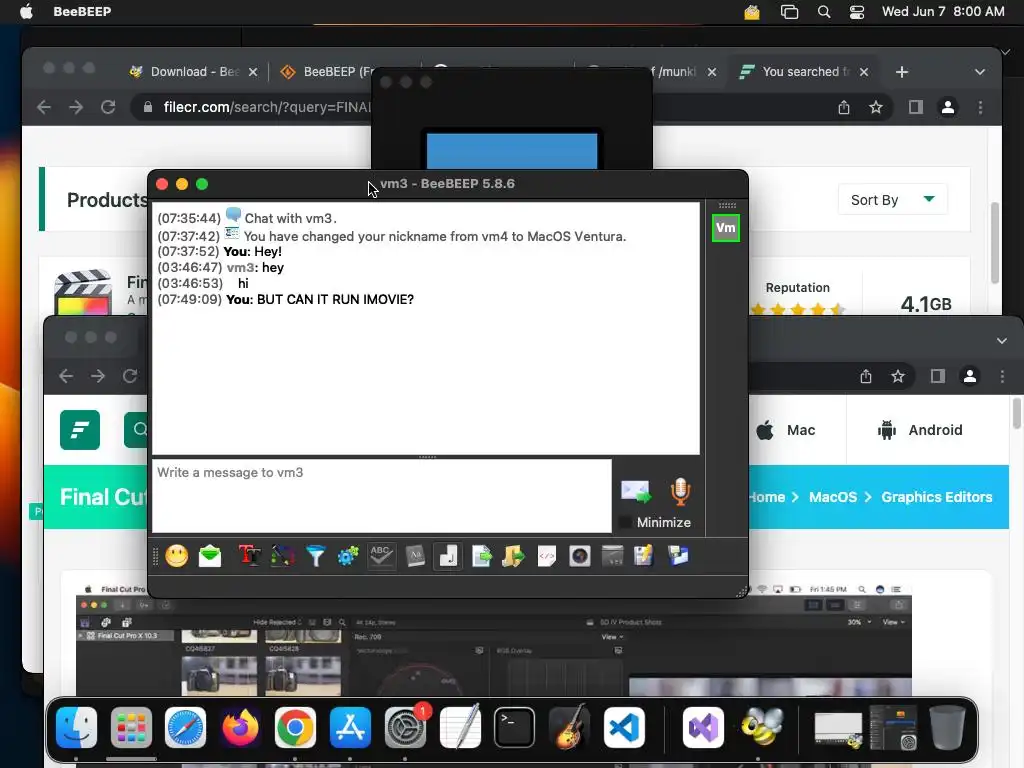Open Spotlight search in menu bar
Viewport: 1024px width, 768px height.
(x=824, y=12)
